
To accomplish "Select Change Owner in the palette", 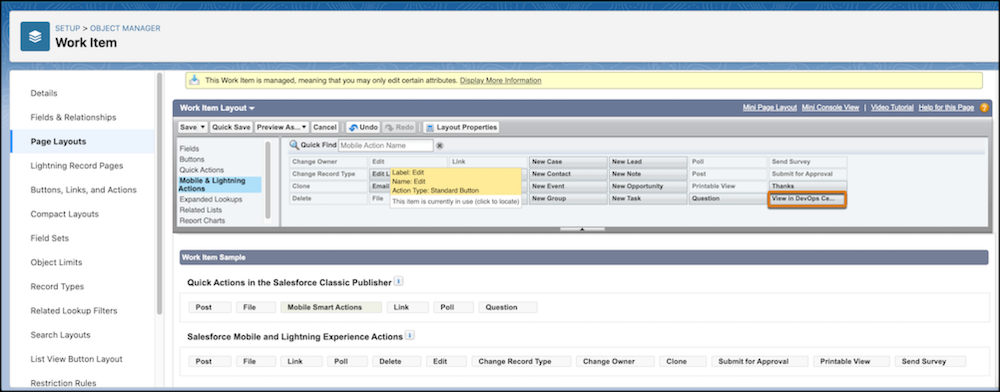I will coord(328,162).
